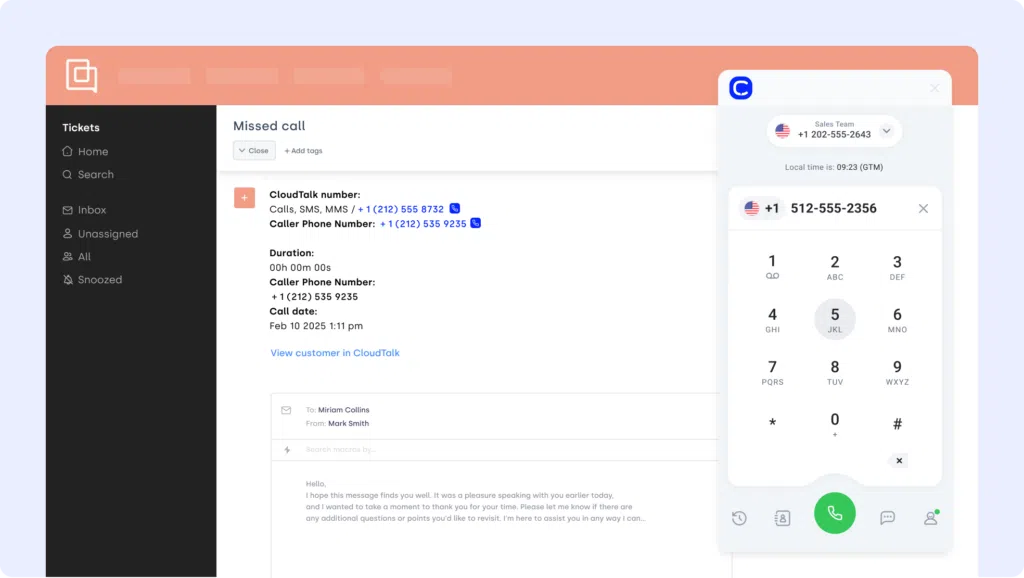Image resolution: width=1024 pixels, height=578 pixels.
Task: Click View customer in CloudTalk link
Action: pos(335,353)
